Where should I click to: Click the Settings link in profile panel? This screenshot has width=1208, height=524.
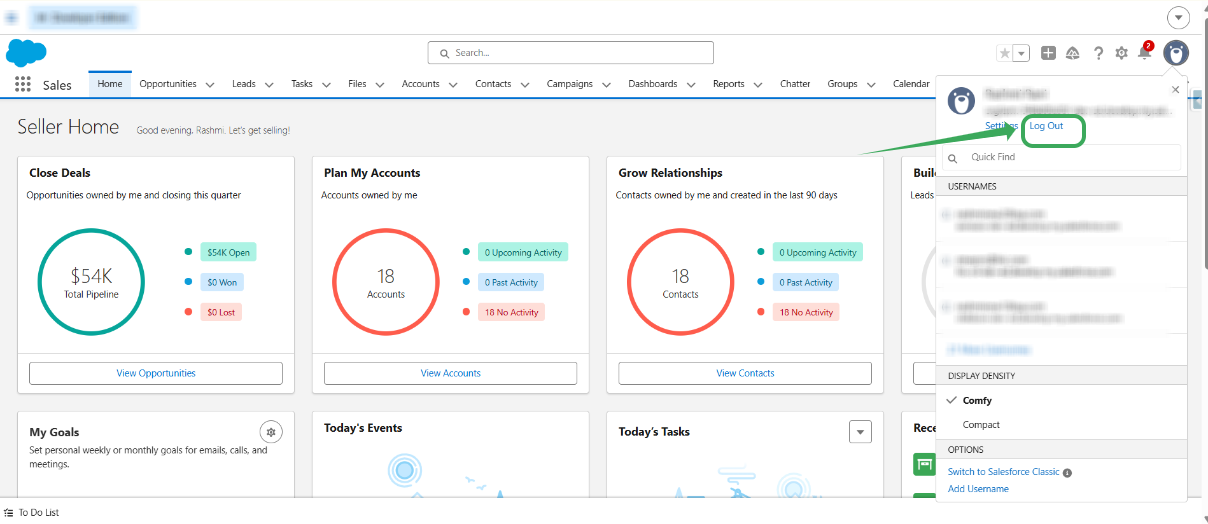pyautogui.click(x=1002, y=126)
